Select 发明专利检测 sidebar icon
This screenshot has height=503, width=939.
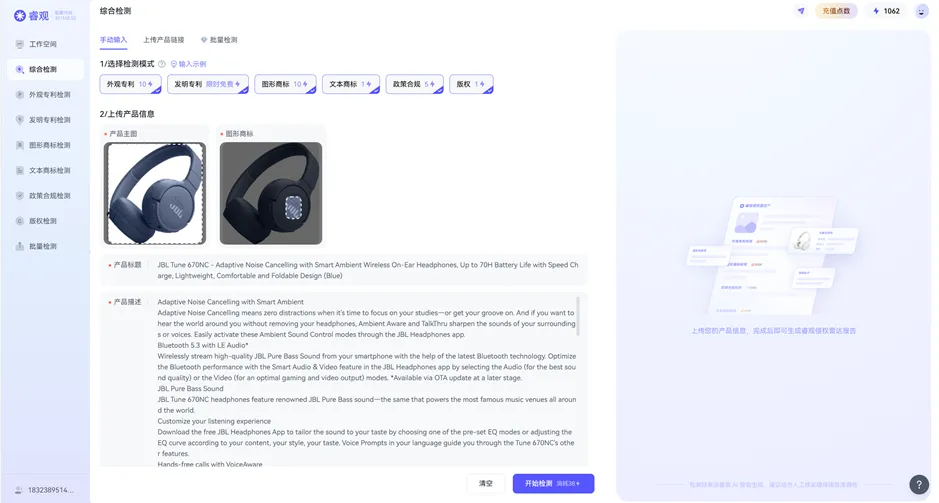20,120
